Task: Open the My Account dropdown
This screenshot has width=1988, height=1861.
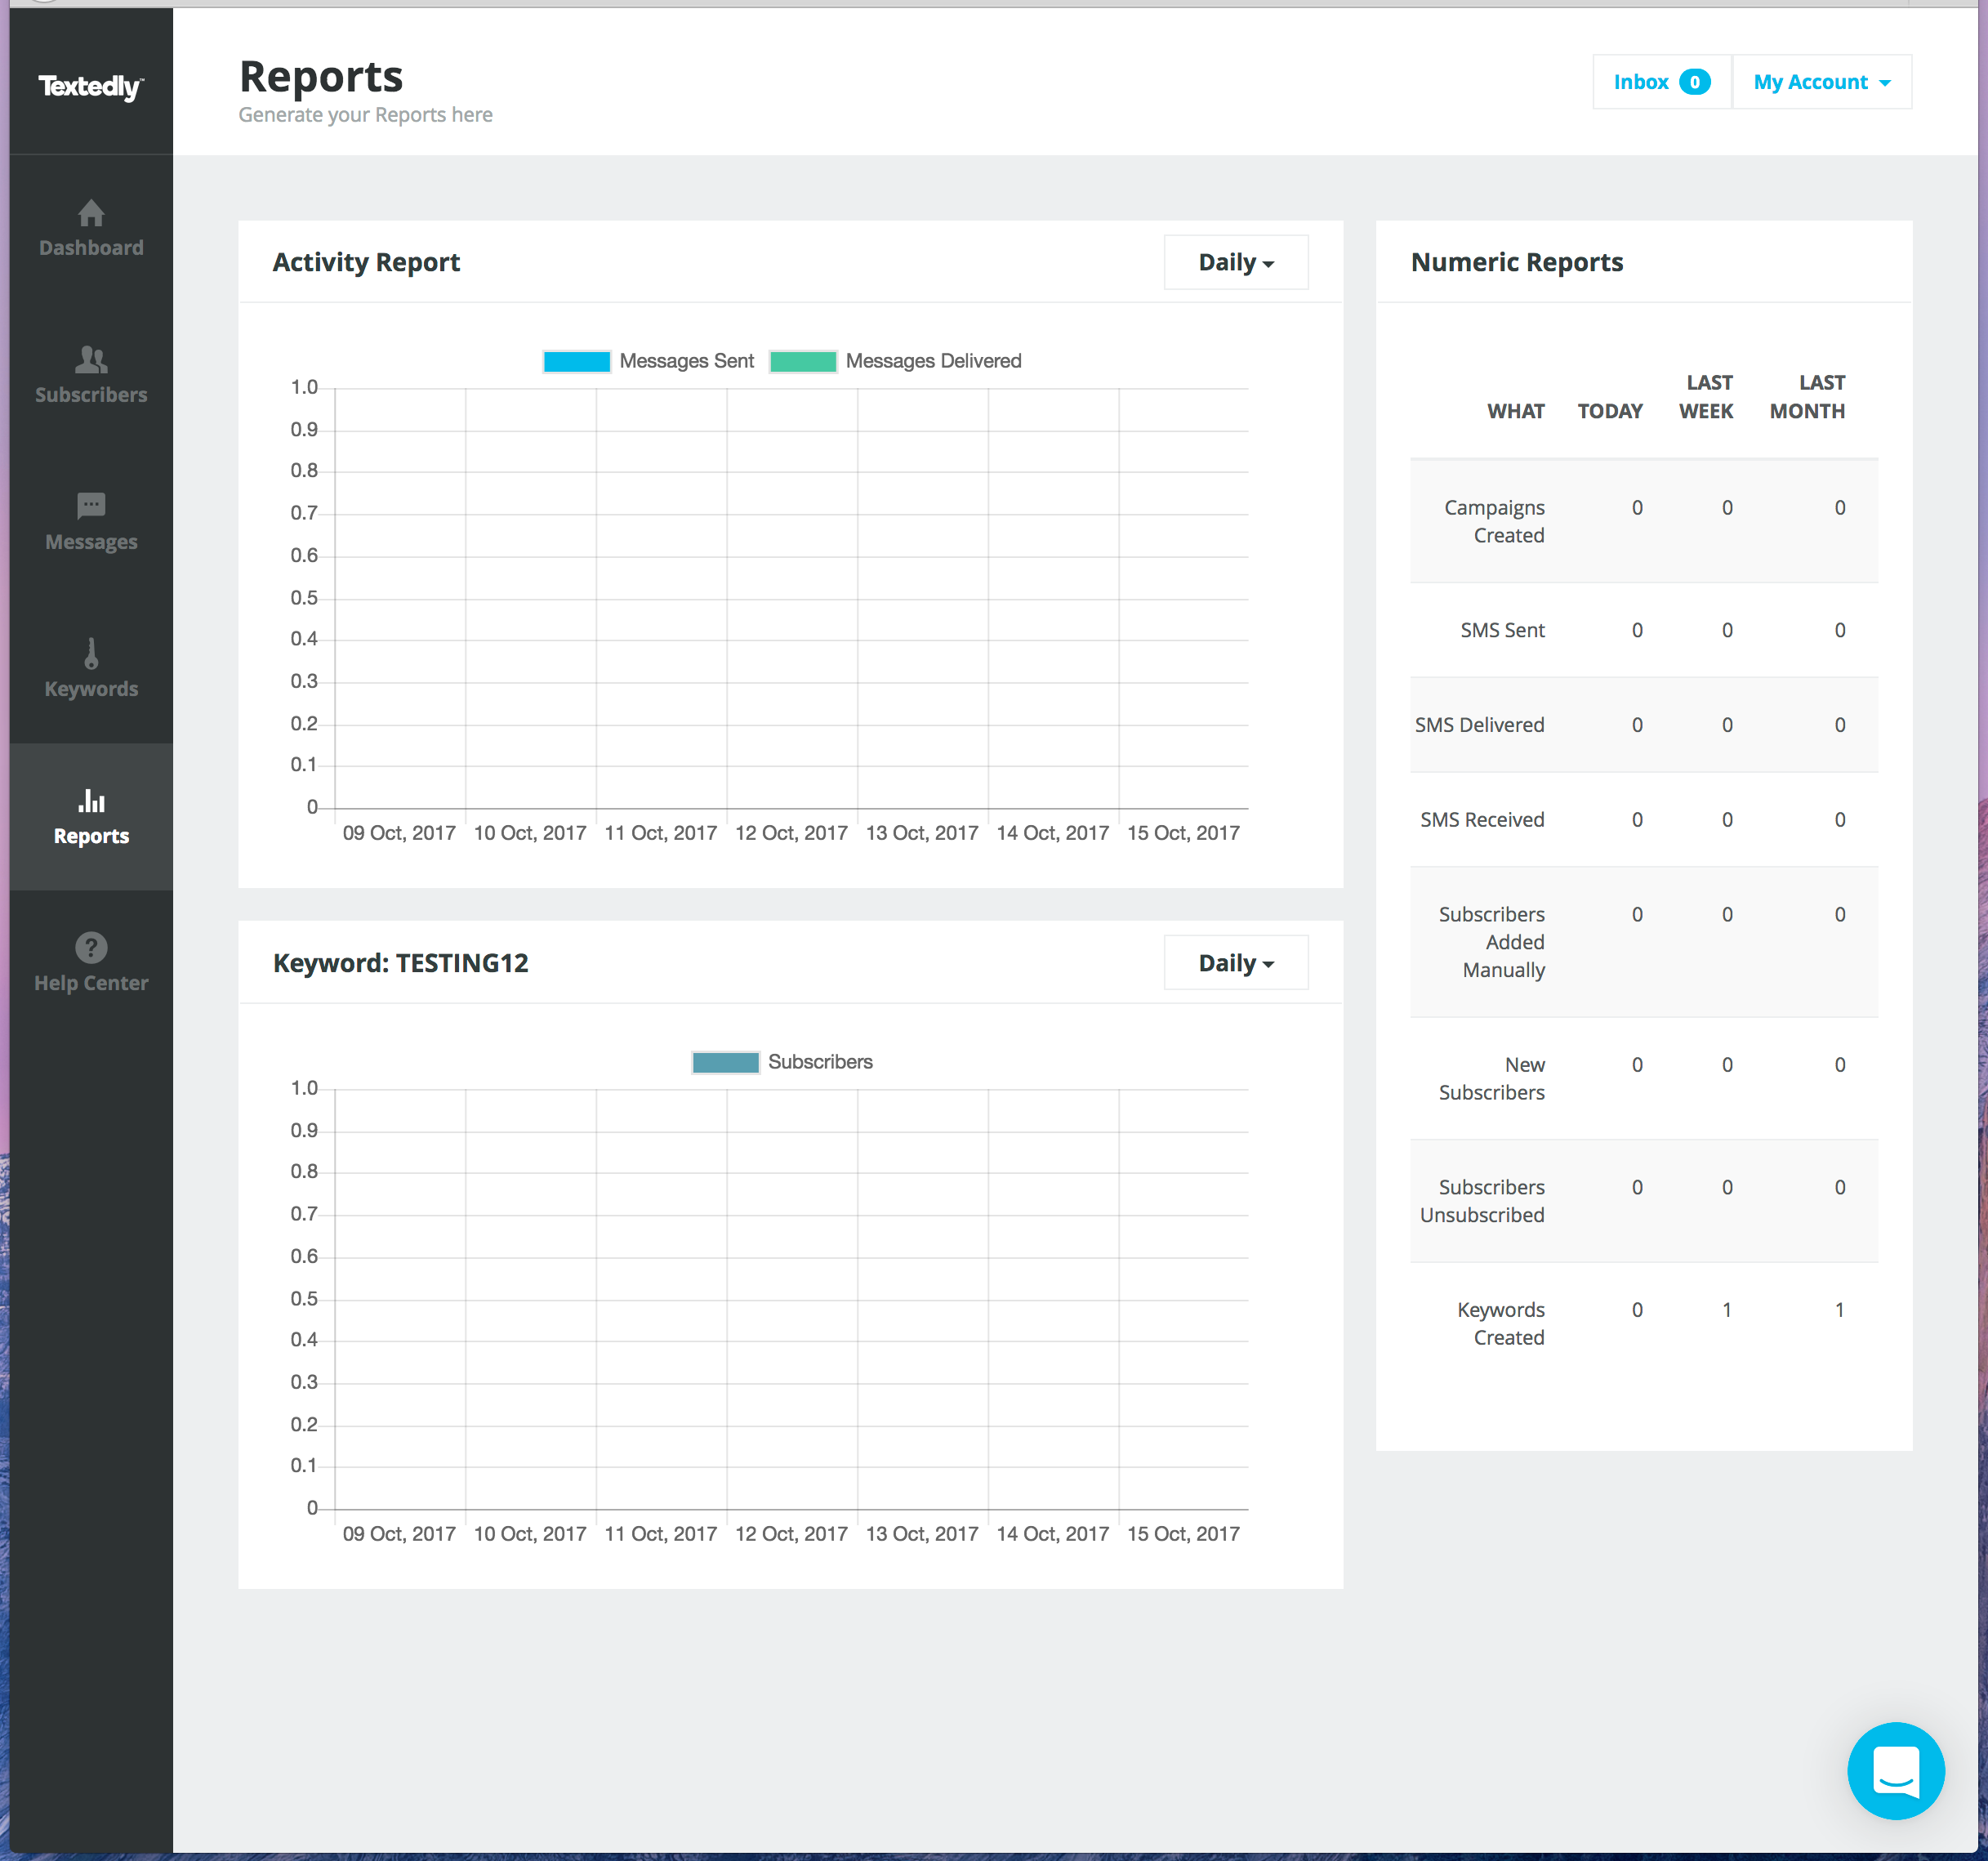Action: [x=1821, y=82]
